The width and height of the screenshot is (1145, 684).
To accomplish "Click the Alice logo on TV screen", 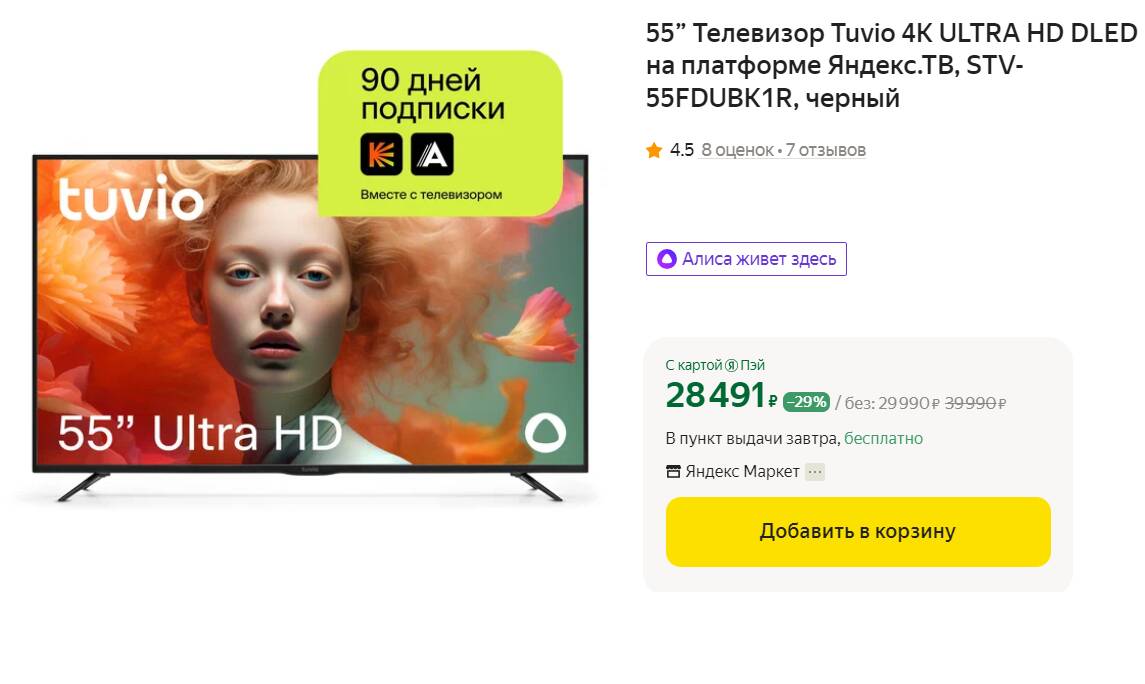I will click(x=545, y=432).
